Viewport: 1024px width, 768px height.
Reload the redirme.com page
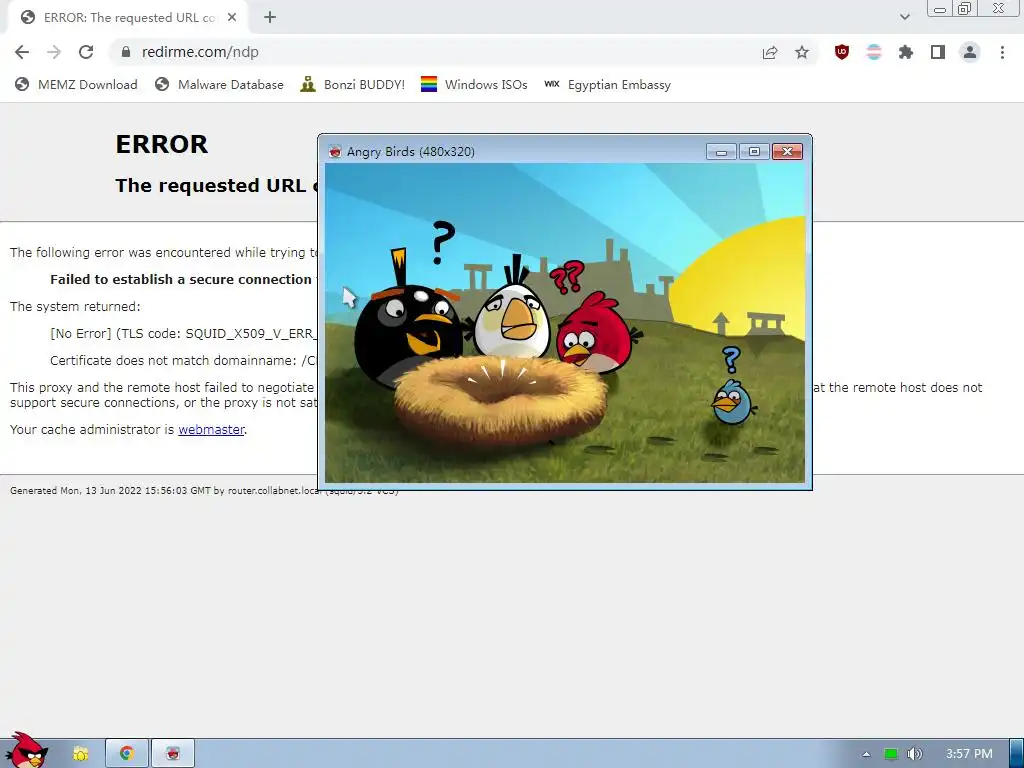(86, 52)
